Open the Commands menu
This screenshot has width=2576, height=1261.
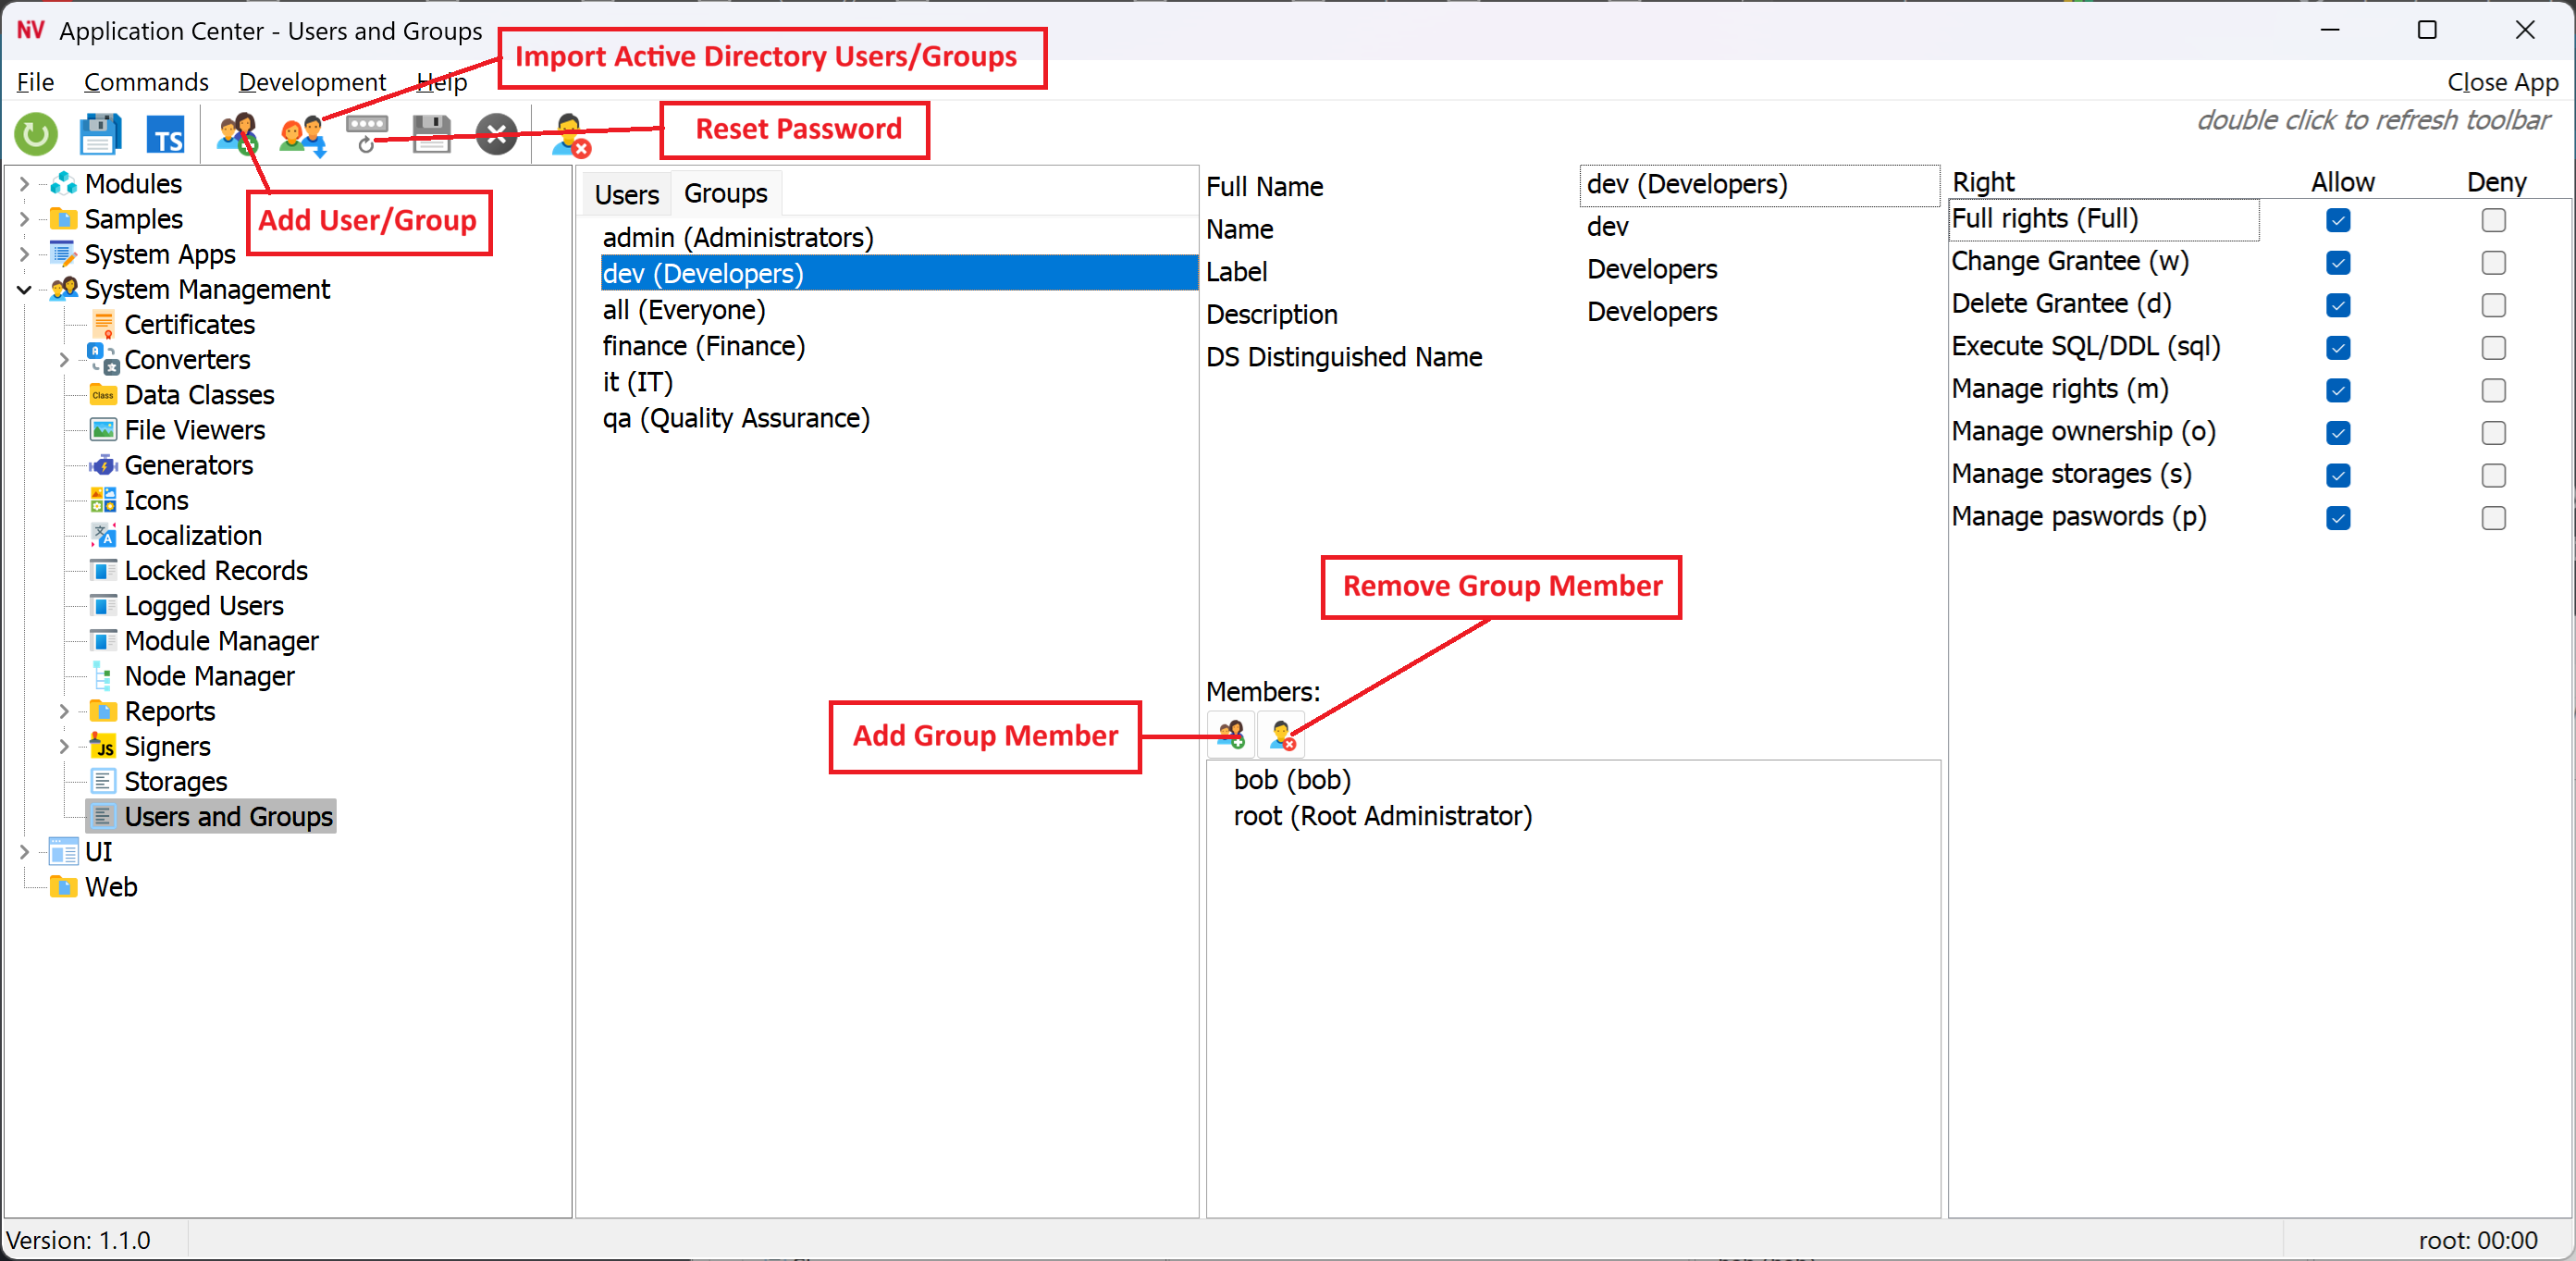coord(146,82)
